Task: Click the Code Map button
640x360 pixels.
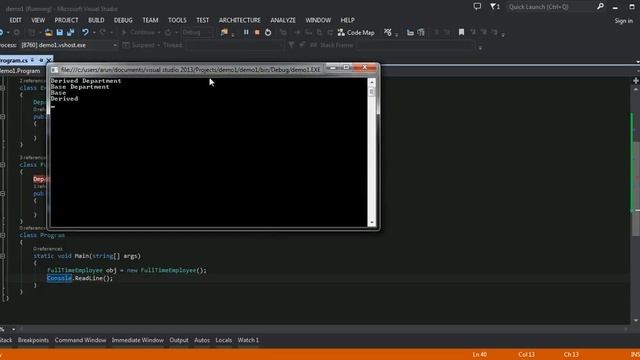Action: [356, 32]
